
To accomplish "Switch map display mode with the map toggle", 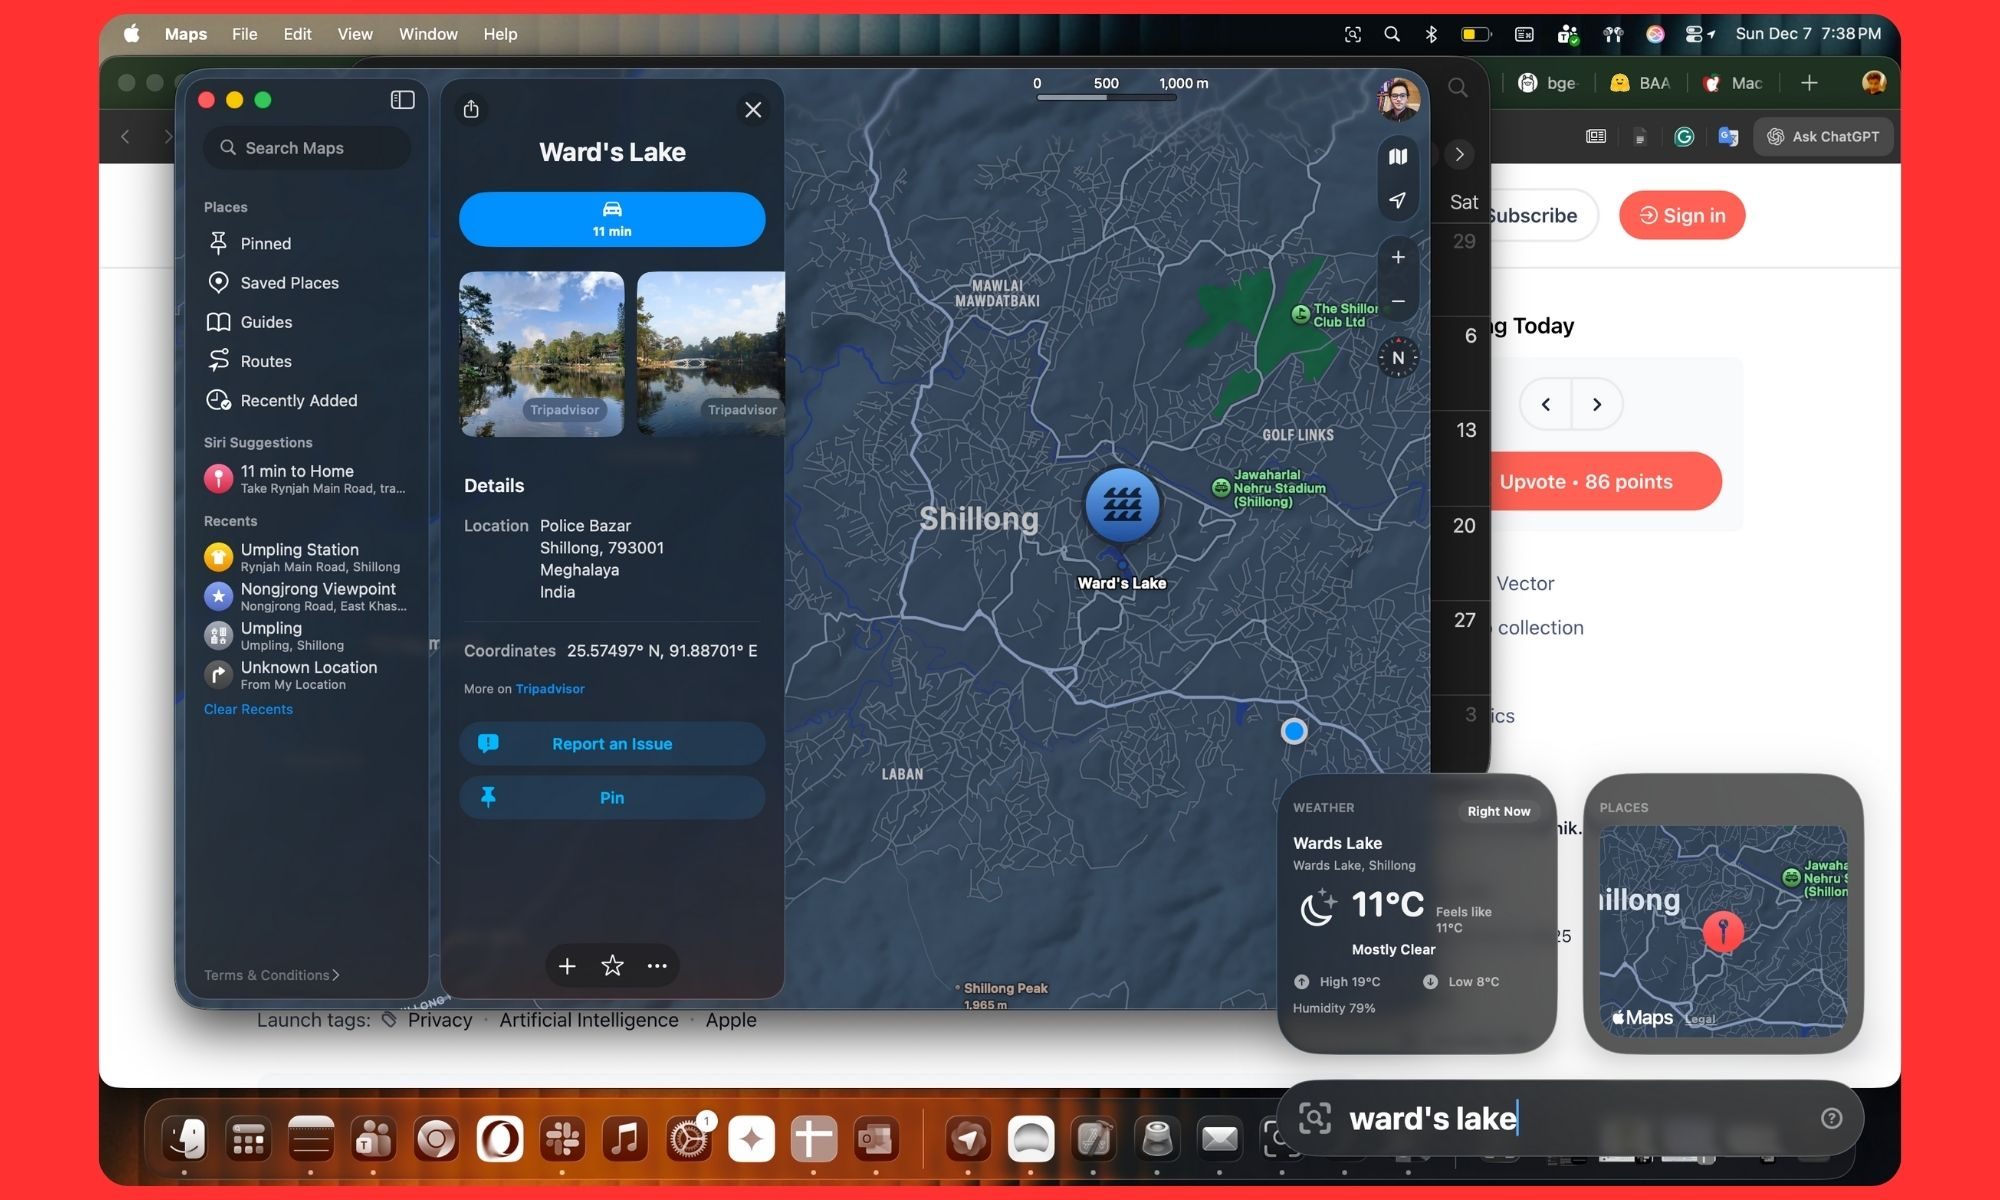I will coord(1398,155).
